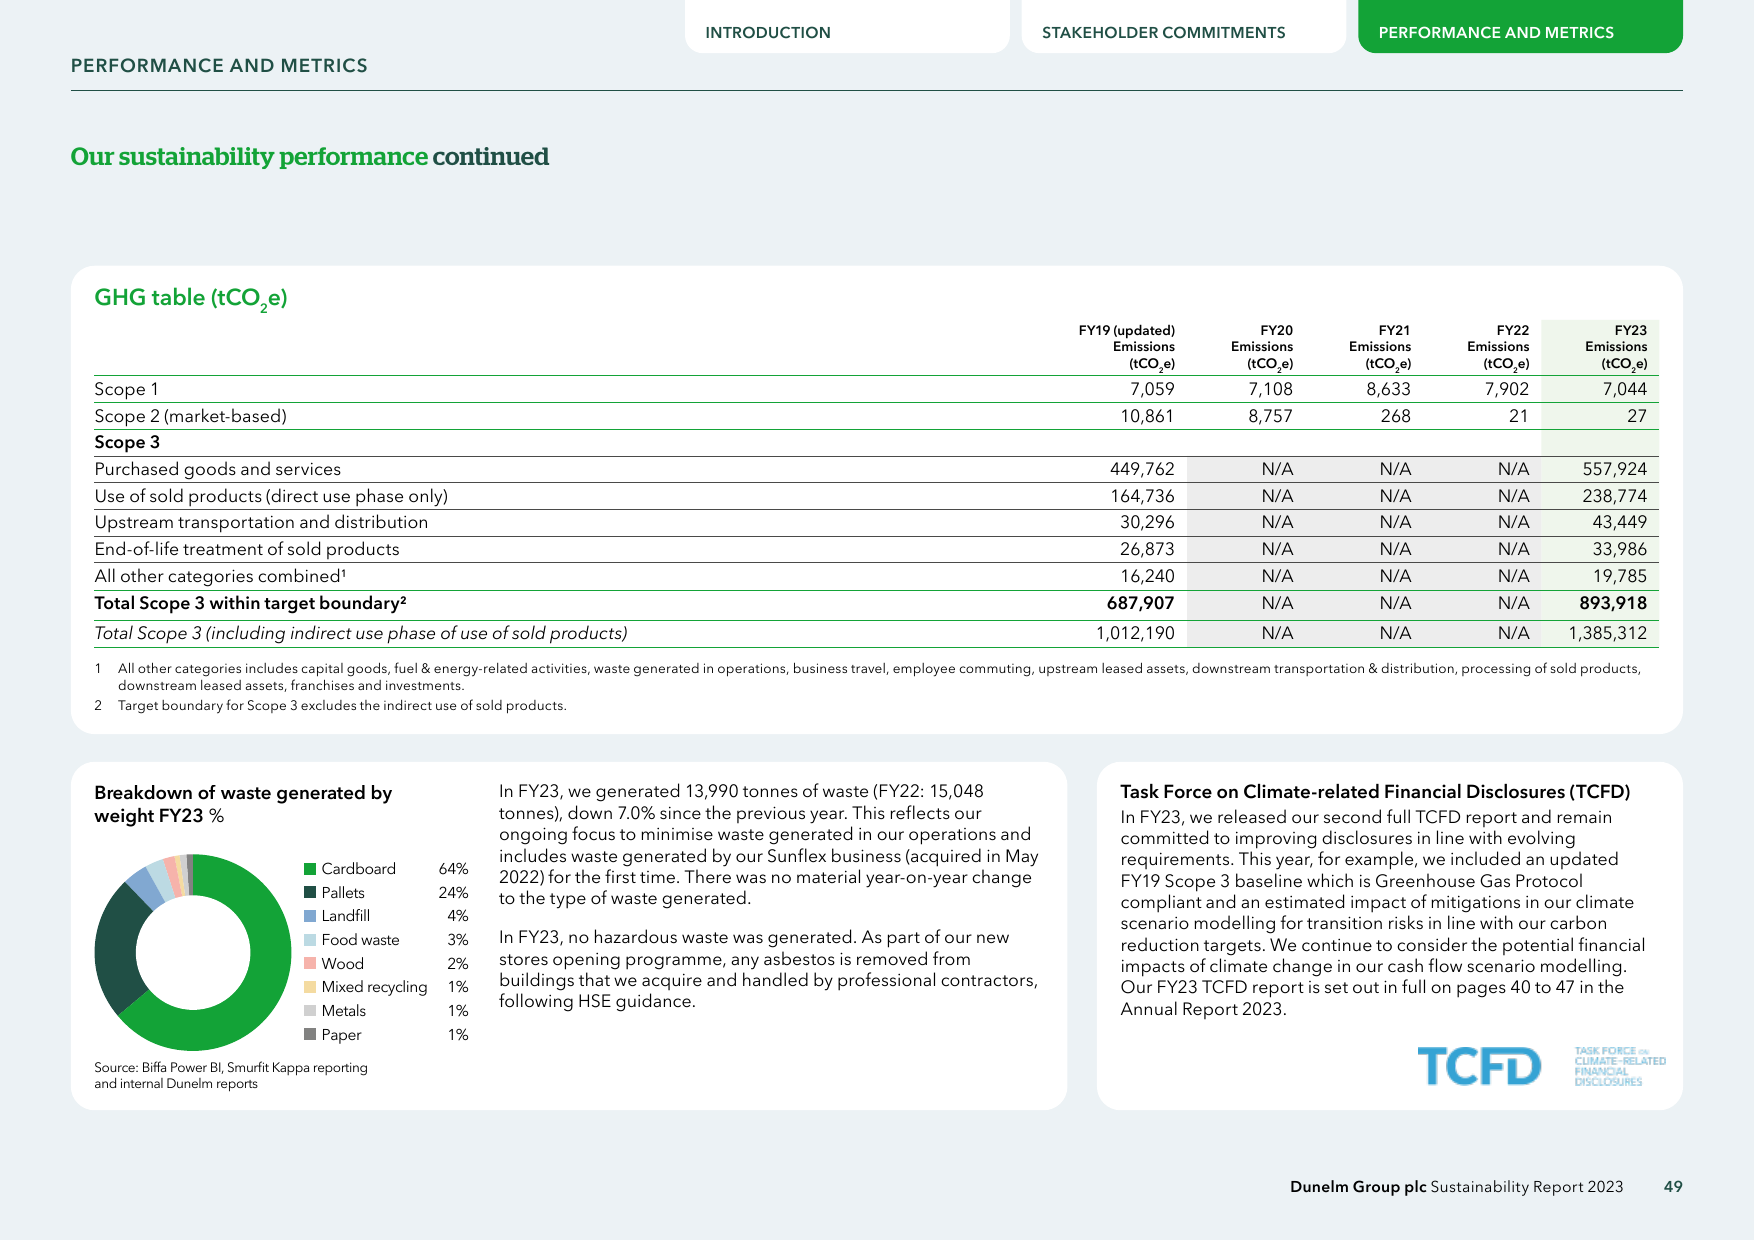This screenshot has width=1754, height=1241.
Task: Click 'All other categories combined' row label
Action: coord(220,576)
